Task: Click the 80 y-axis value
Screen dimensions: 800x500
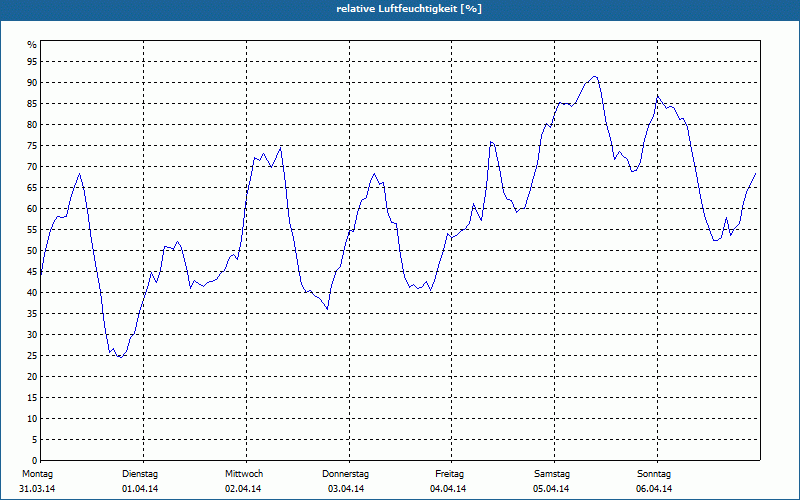Action: coord(32,124)
